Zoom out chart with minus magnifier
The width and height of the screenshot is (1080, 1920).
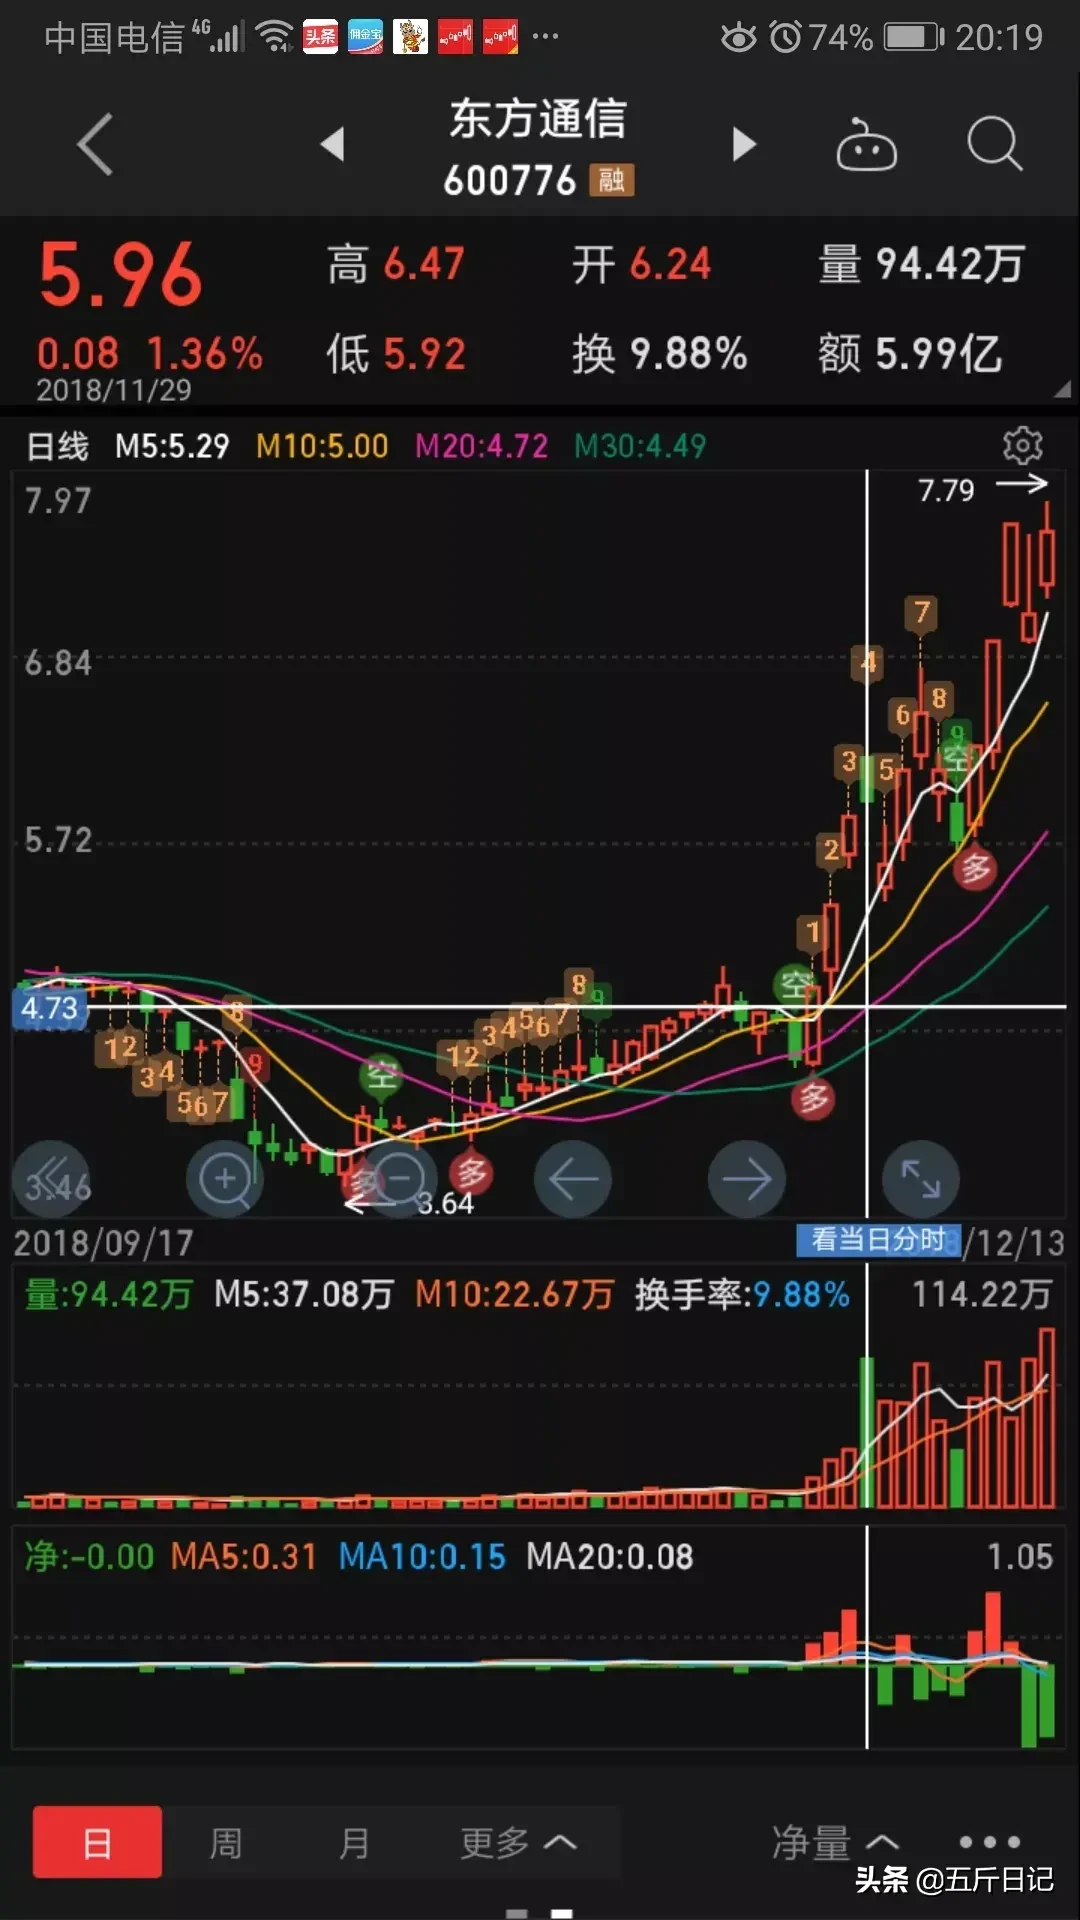coord(399,1179)
